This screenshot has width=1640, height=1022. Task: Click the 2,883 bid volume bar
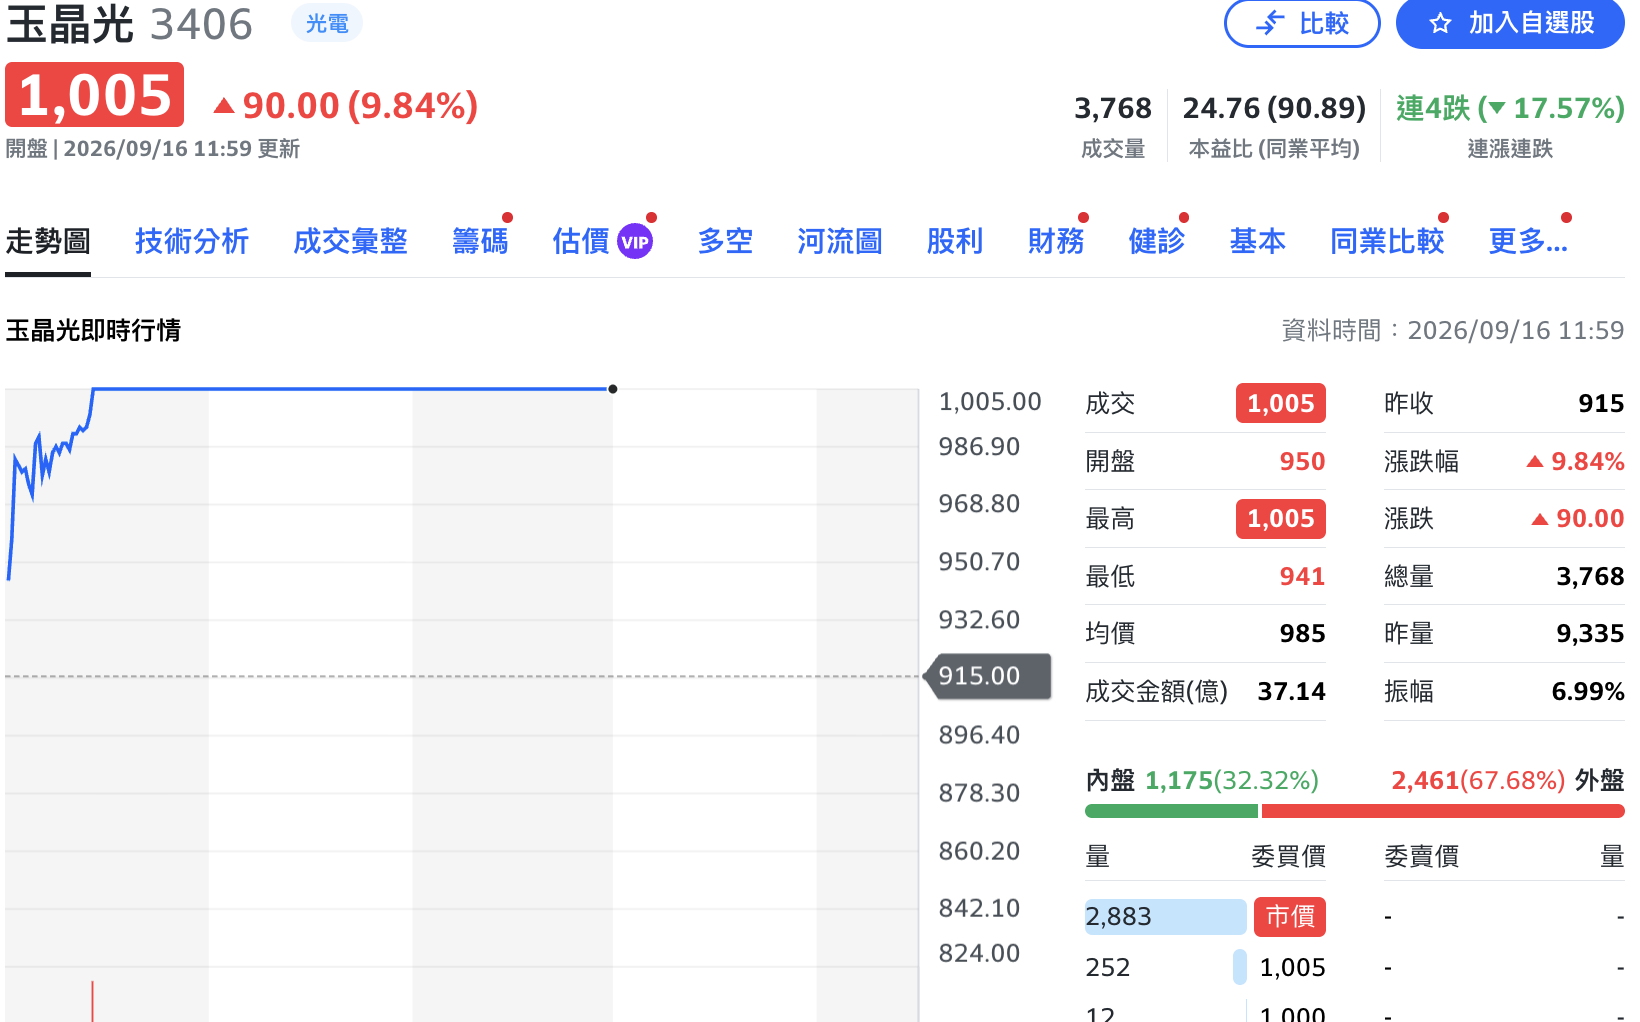pyautogui.click(x=1166, y=917)
